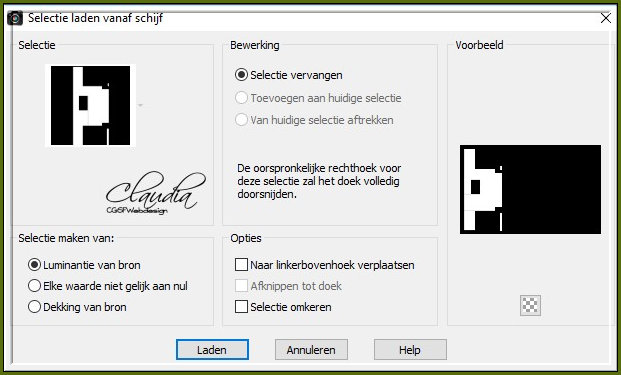Toggle the checkerboard transparency preview icon

coord(530,305)
